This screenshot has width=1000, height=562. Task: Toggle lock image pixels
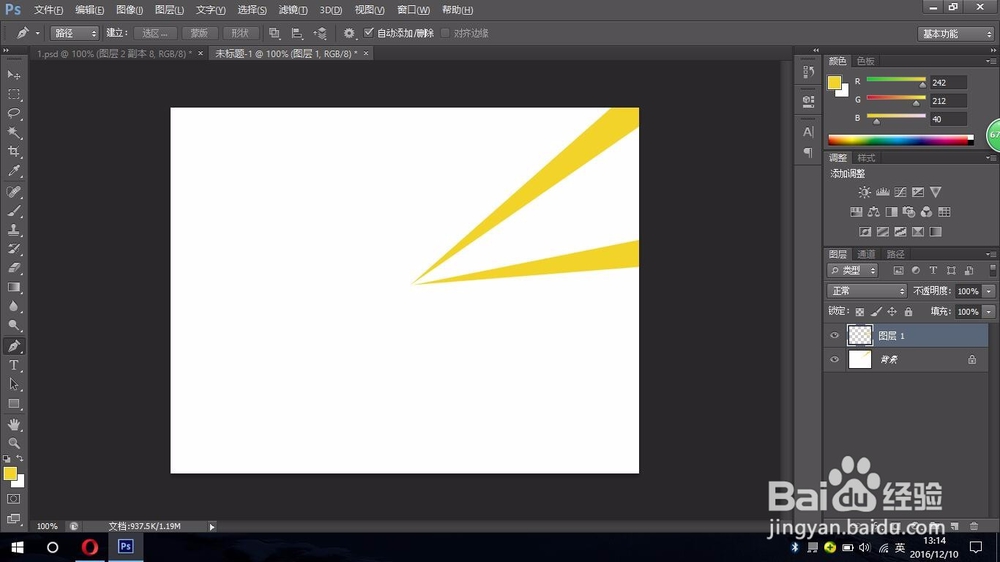pos(876,312)
